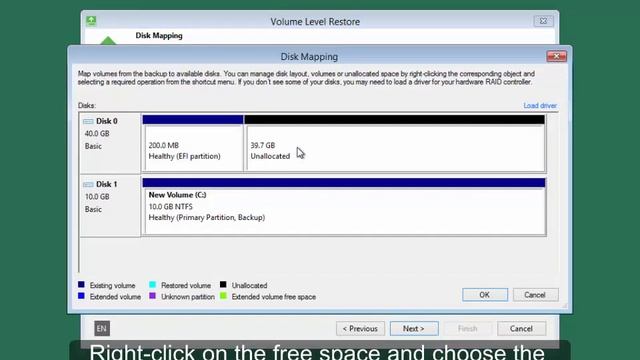Click the Disk 1 drive icon
This screenshot has height=360, width=640.
pyautogui.click(x=88, y=184)
